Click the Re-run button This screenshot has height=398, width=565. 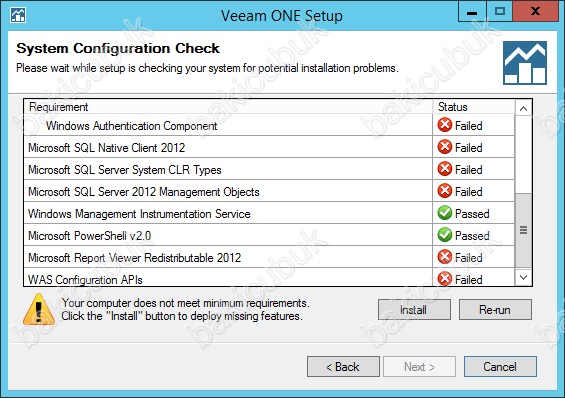click(495, 310)
